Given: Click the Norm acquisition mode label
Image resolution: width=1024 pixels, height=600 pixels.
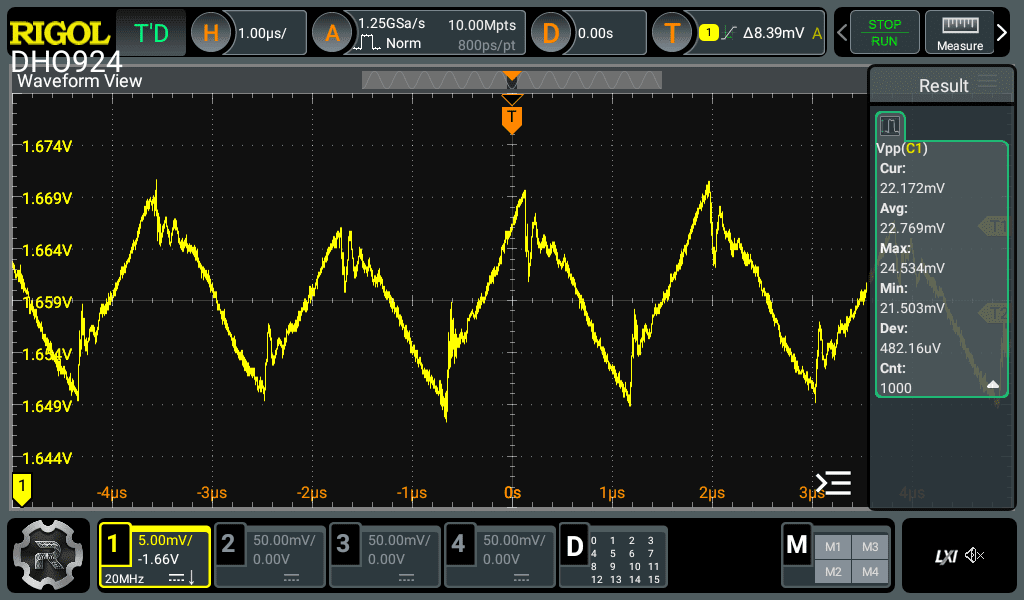Looking at the screenshot, I should tap(403, 44).
